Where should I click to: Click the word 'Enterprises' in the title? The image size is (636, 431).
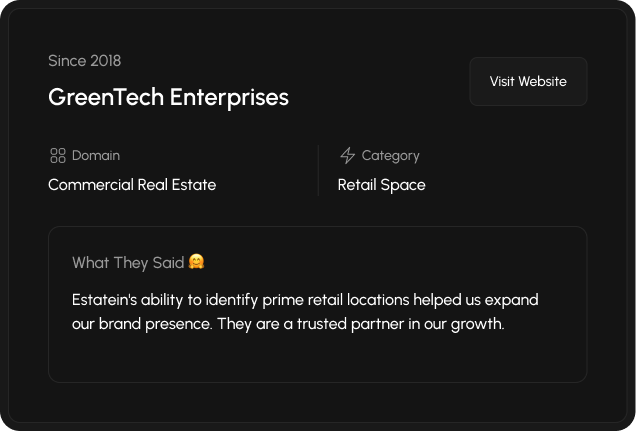pos(229,97)
